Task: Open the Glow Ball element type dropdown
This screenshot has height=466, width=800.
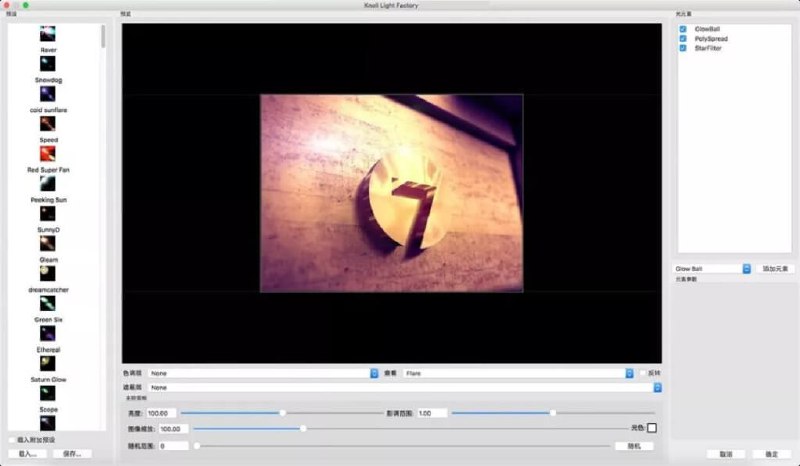Action: [712, 269]
